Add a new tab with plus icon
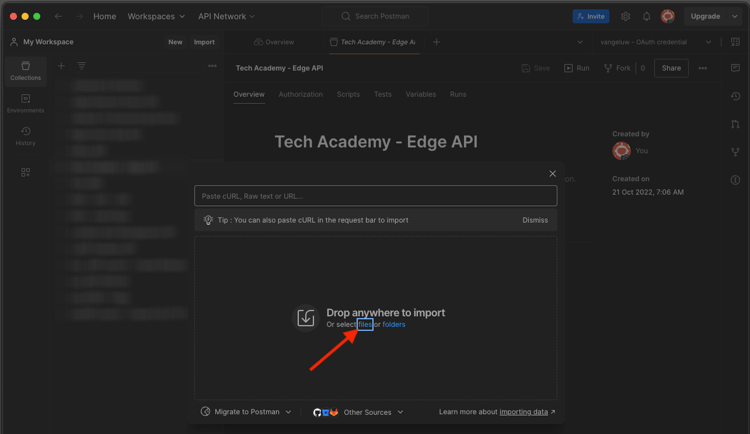 (436, 42)
